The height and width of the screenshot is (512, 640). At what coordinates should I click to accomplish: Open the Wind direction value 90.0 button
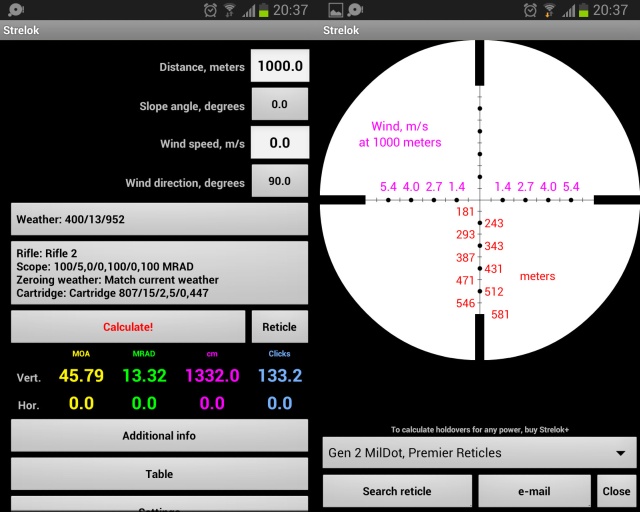click(x=280, y=181)
